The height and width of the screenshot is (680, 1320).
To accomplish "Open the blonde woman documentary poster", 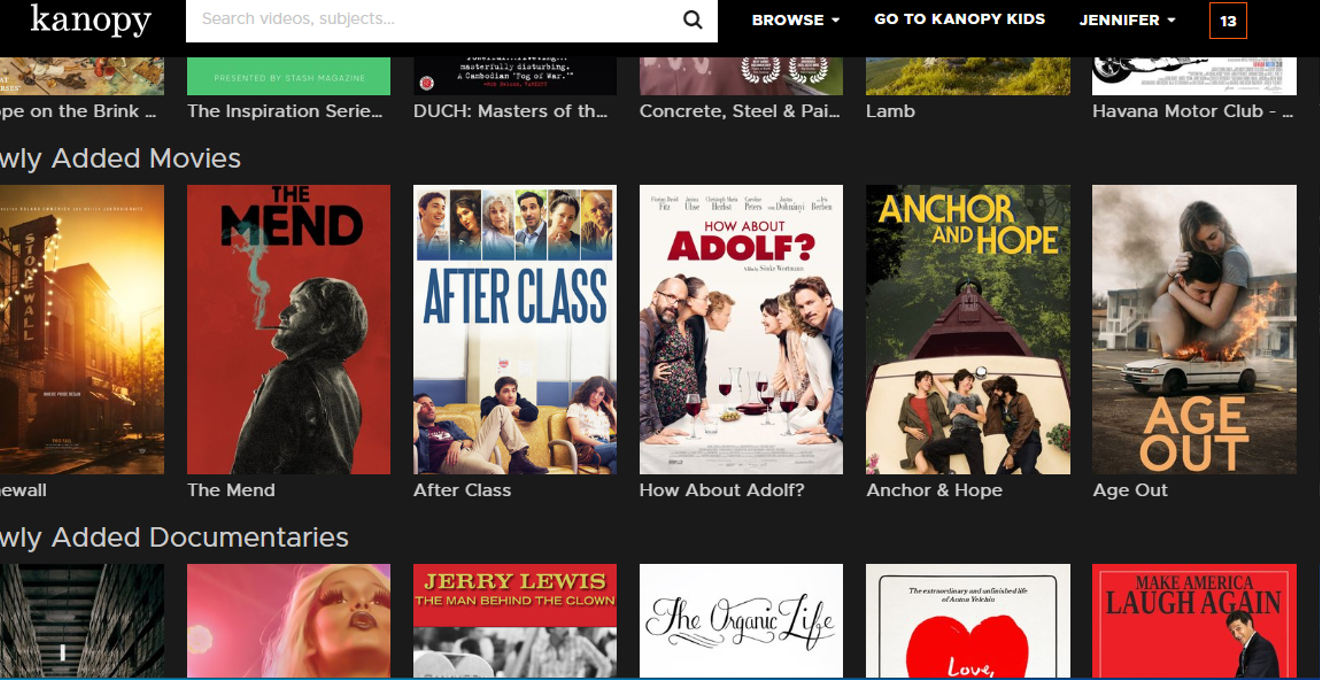I will [288, 621].
